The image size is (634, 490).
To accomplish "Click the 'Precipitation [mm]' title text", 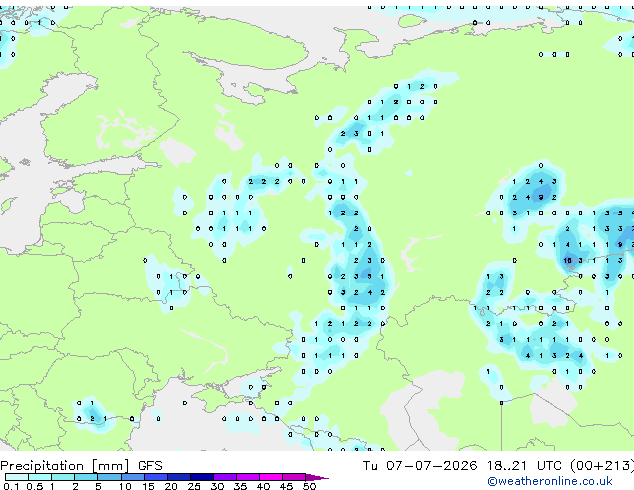I will point(65,466).
